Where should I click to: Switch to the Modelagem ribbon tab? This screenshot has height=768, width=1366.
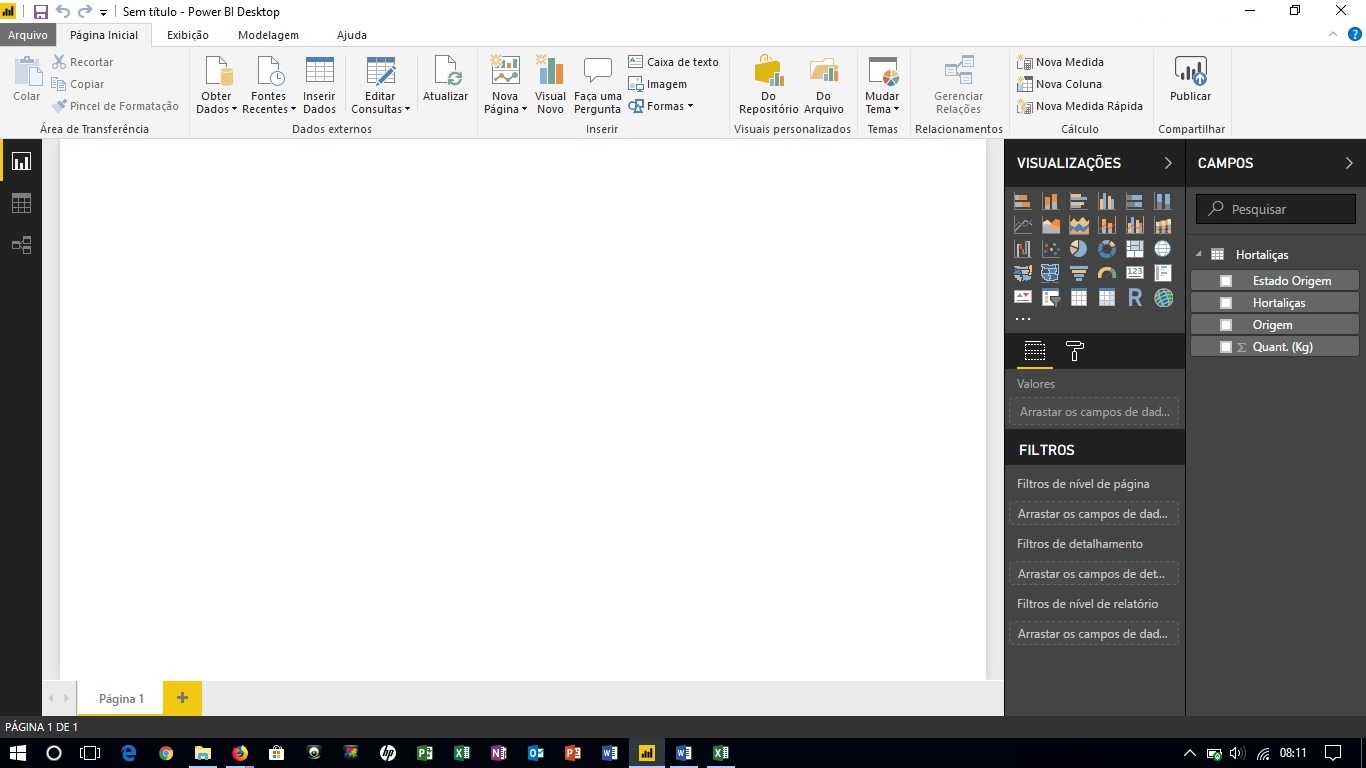click(x=267, y=34)
